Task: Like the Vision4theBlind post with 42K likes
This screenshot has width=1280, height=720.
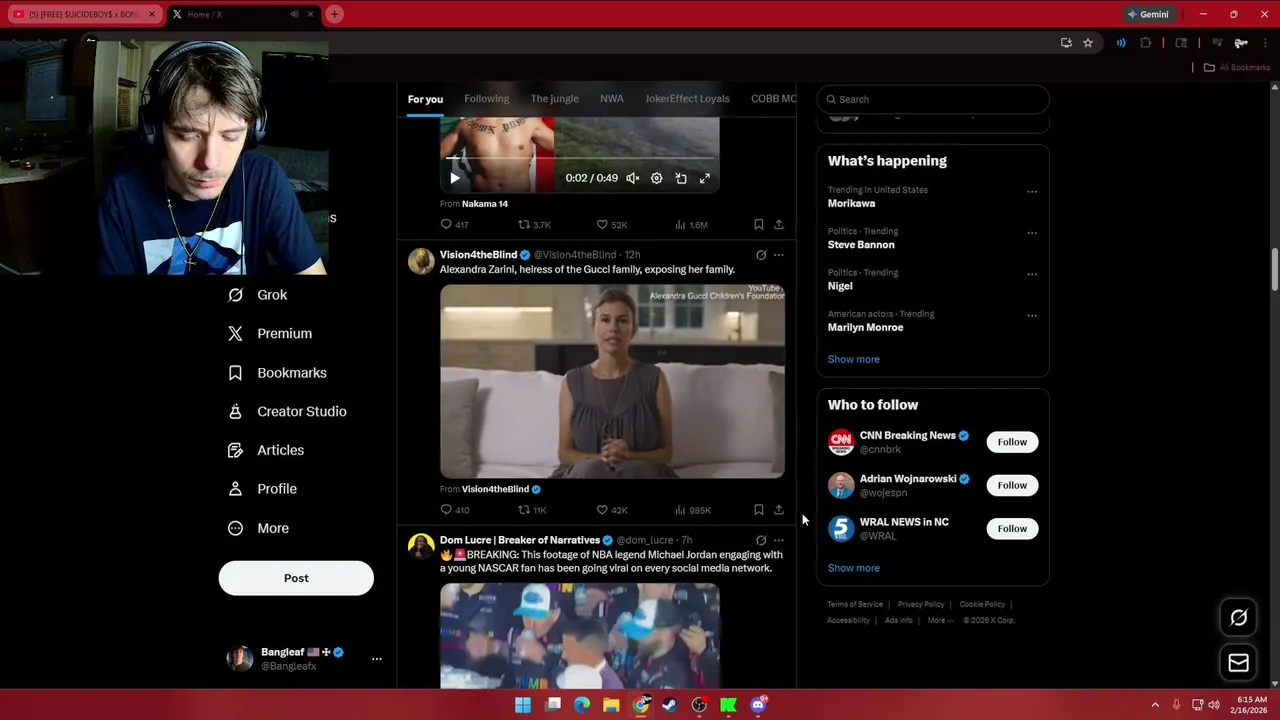Action: pos(612,510)
